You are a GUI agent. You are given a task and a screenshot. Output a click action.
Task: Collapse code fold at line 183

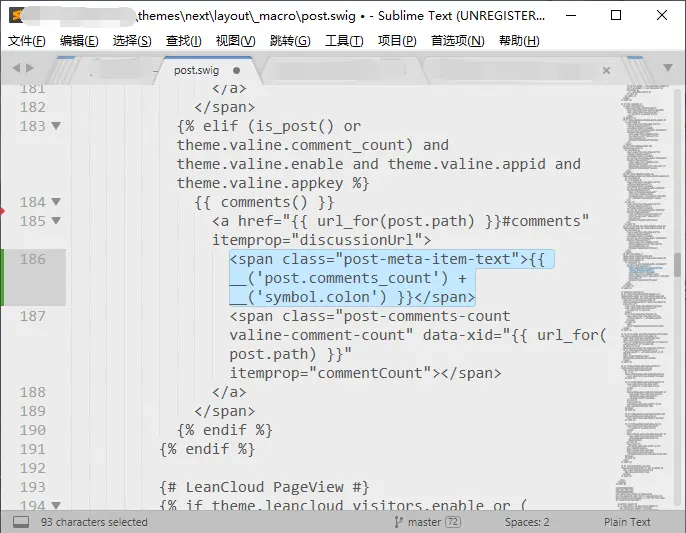55,126
